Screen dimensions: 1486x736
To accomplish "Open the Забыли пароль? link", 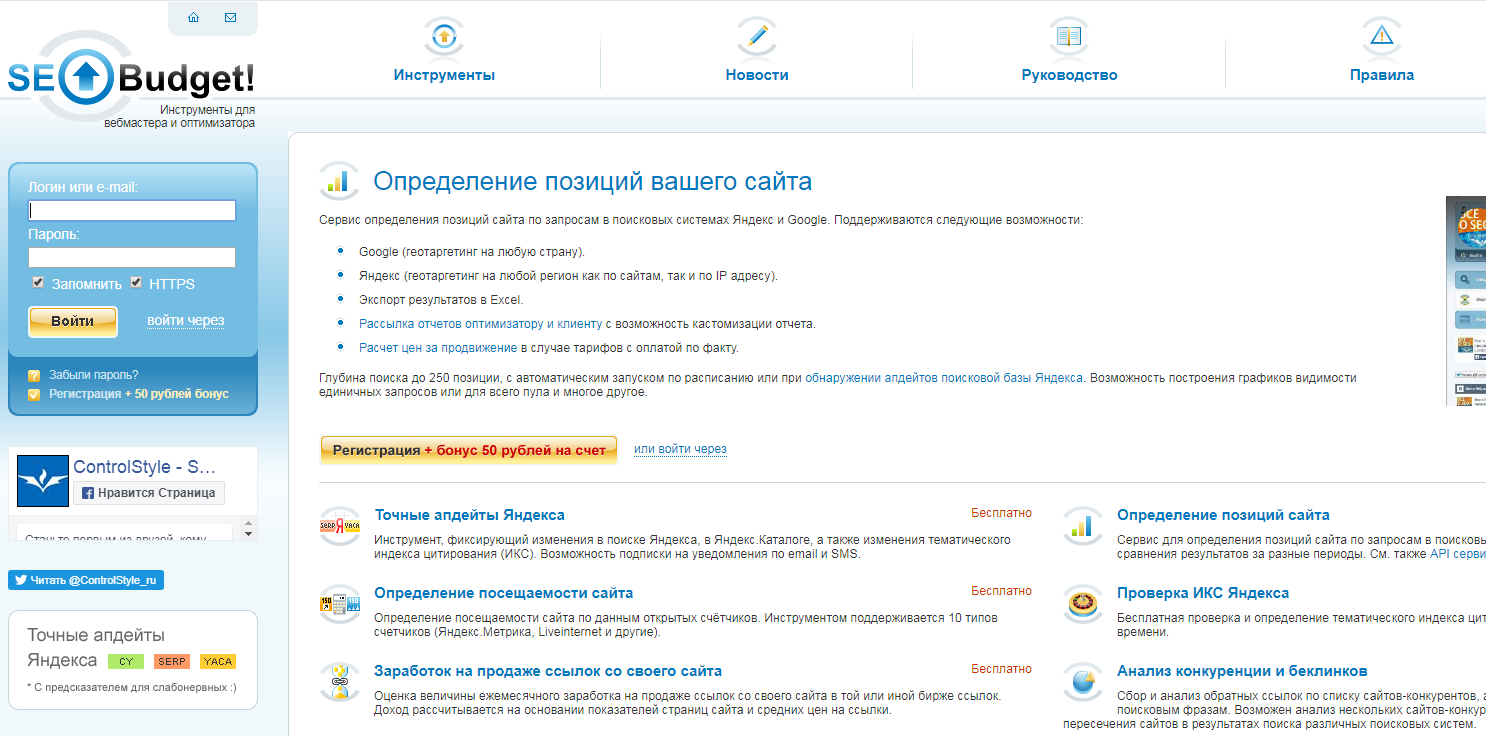I will tap(94, 375).
